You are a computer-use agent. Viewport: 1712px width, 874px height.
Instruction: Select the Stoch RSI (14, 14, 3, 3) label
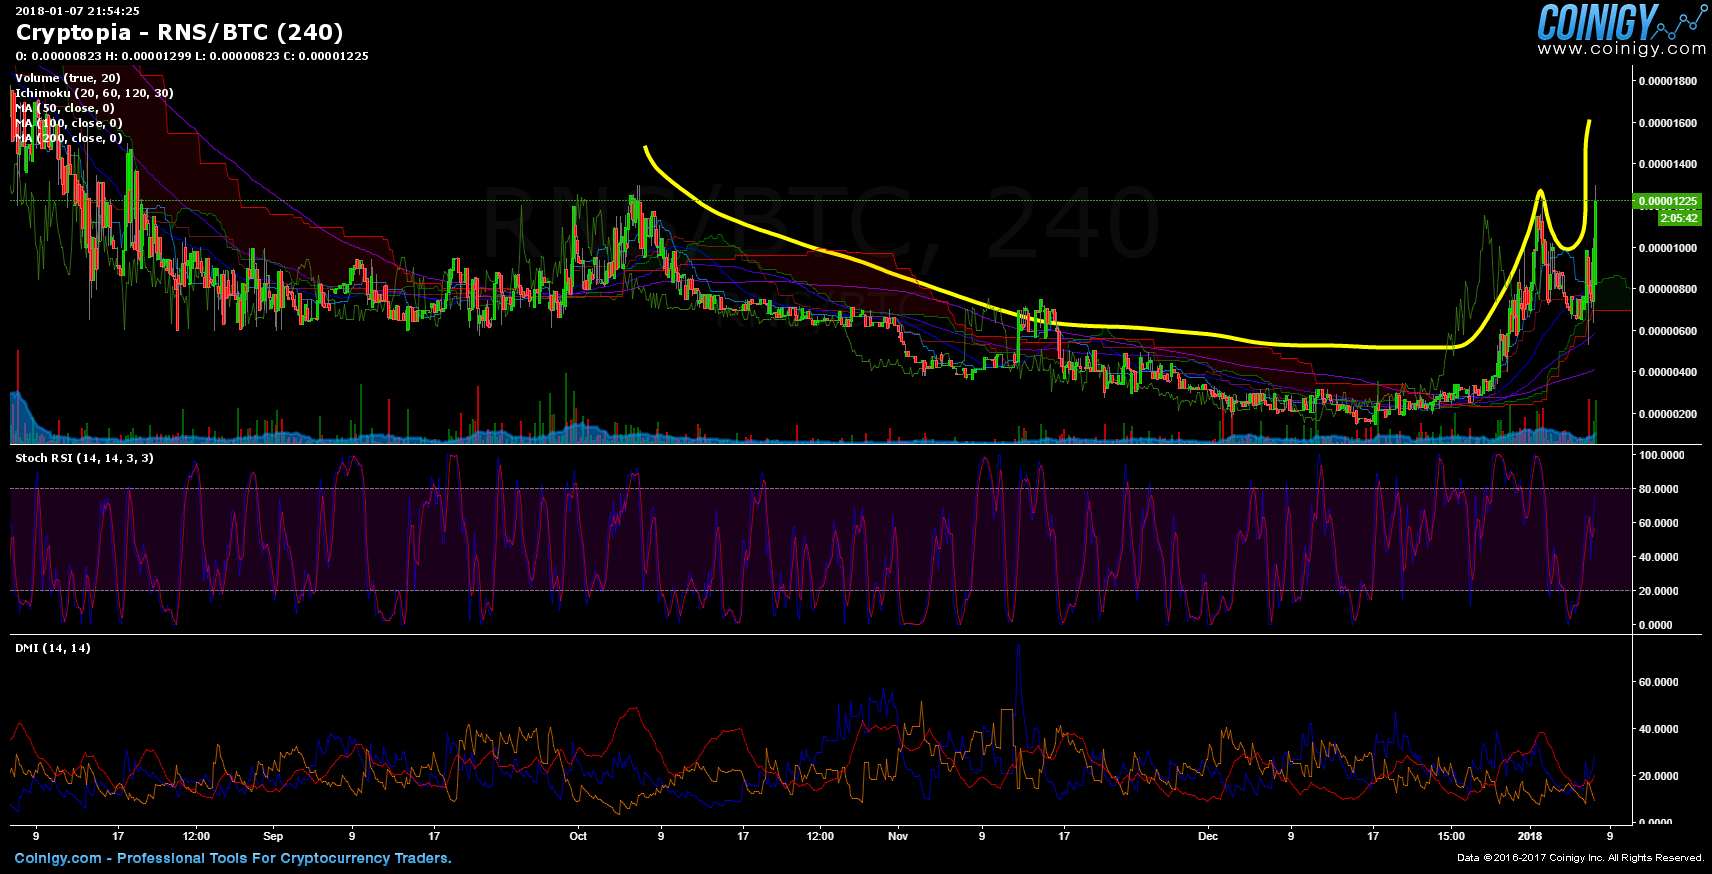[x=84, y=458]
